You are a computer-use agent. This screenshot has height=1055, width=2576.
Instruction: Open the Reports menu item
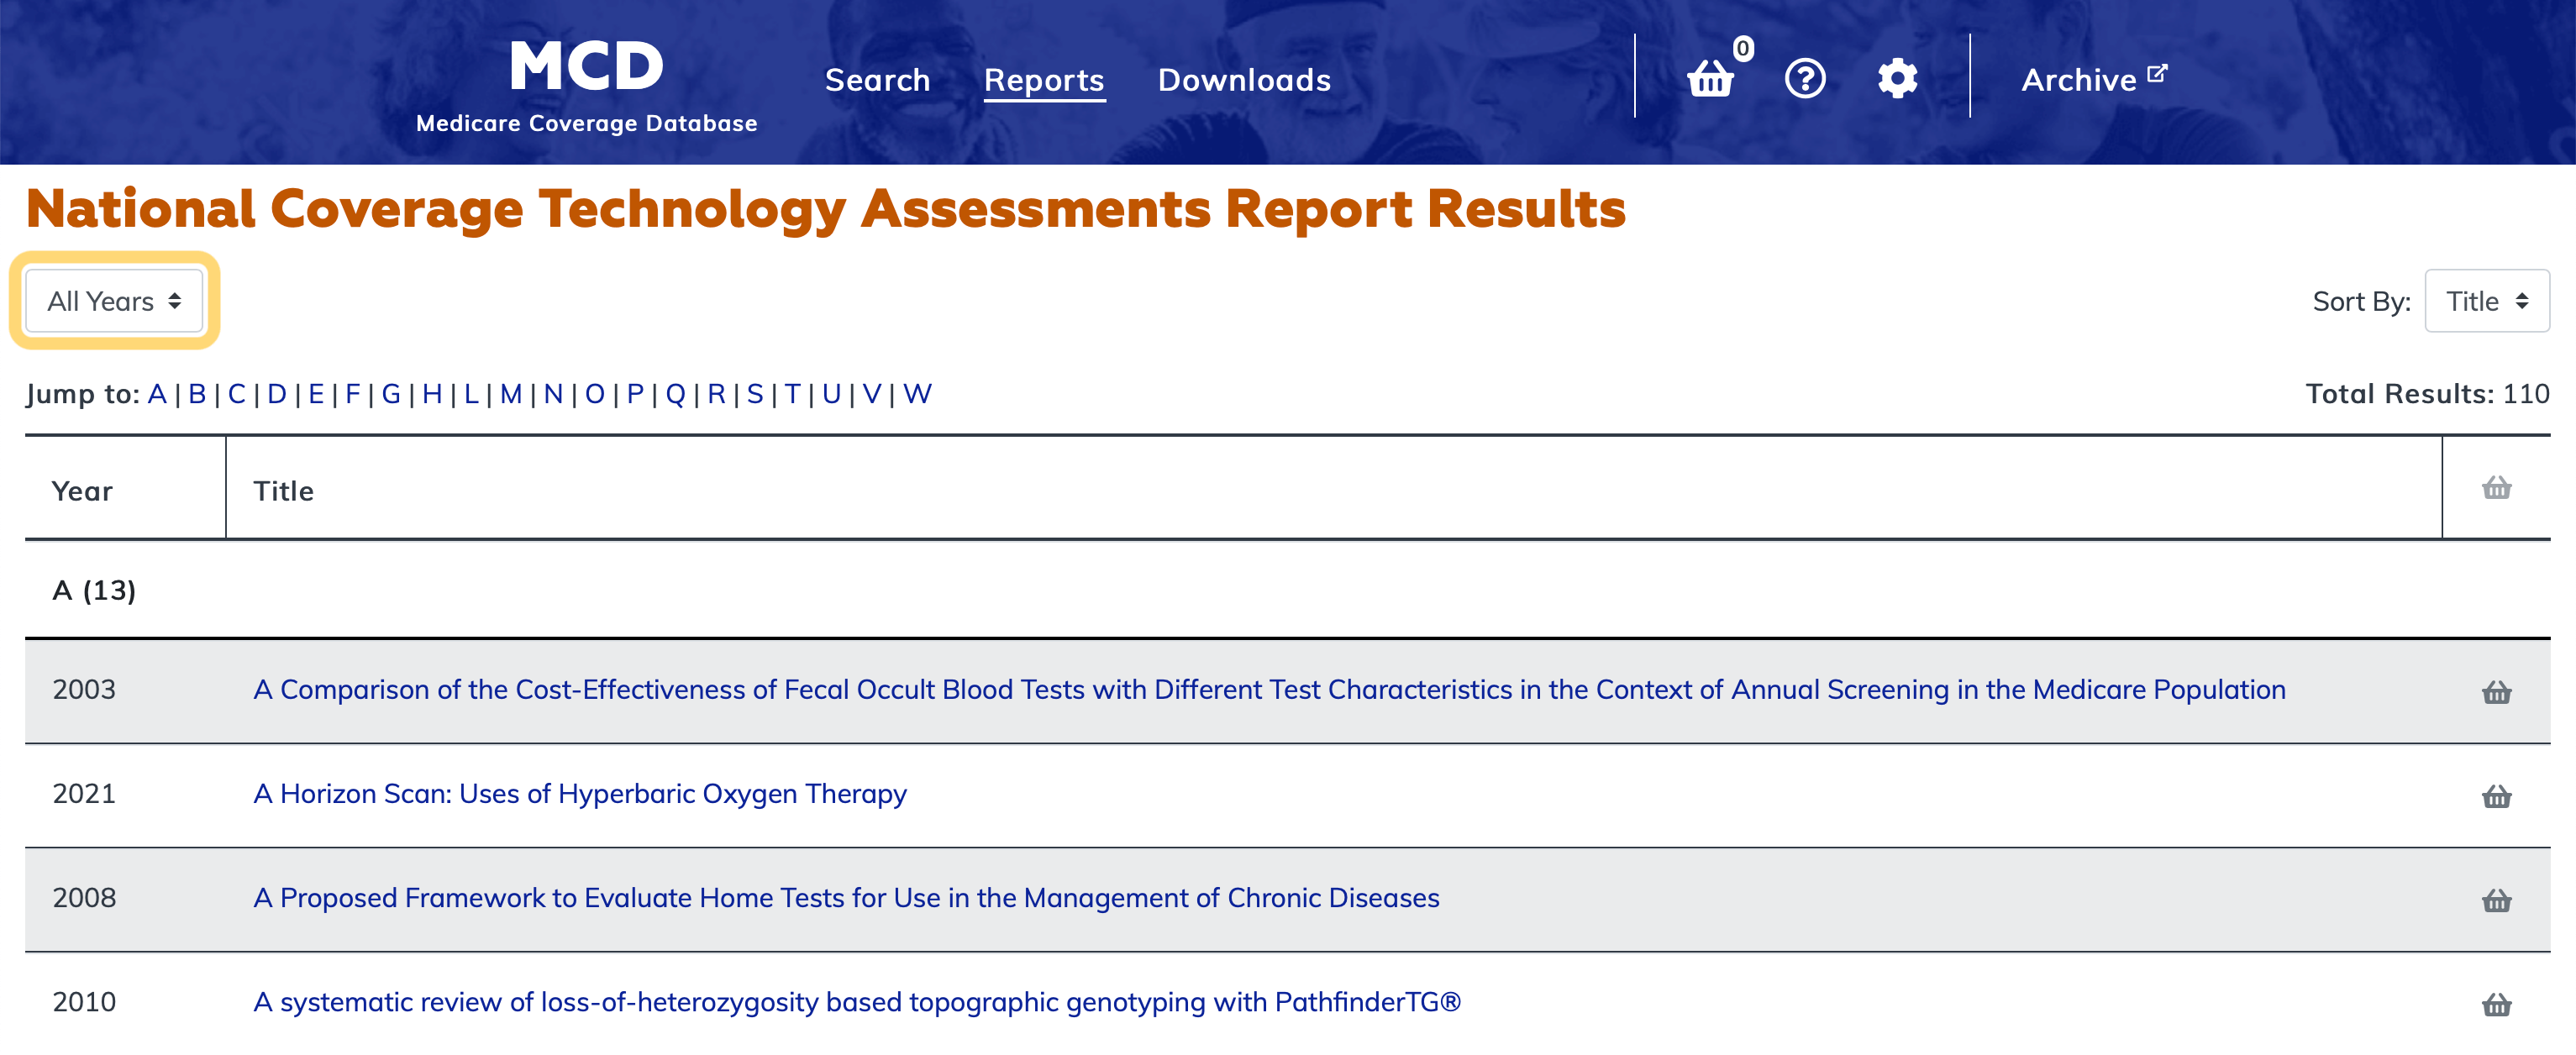[x=1044, y=80]
